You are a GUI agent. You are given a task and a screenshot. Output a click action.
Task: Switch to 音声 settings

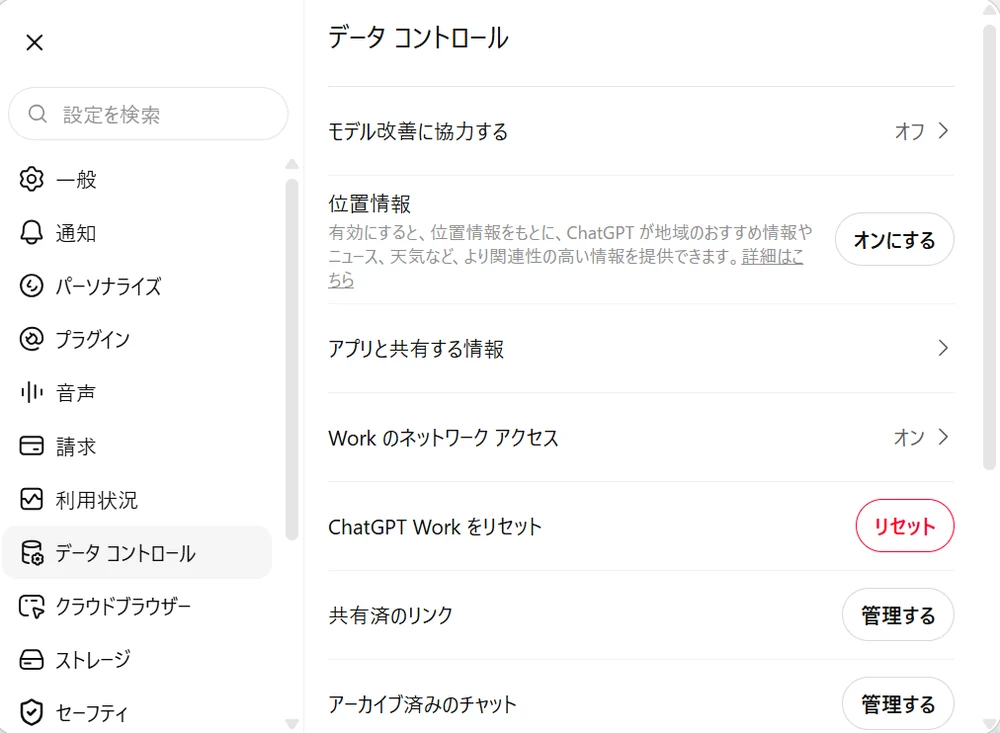(x=137, y=392)
